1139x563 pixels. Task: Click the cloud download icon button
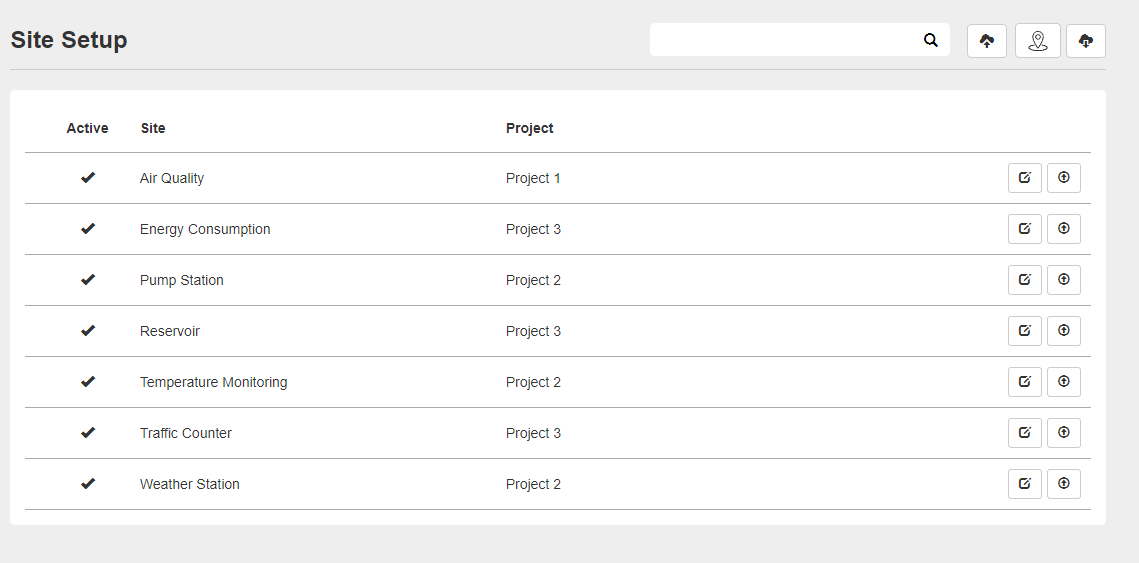(1086, 41)
